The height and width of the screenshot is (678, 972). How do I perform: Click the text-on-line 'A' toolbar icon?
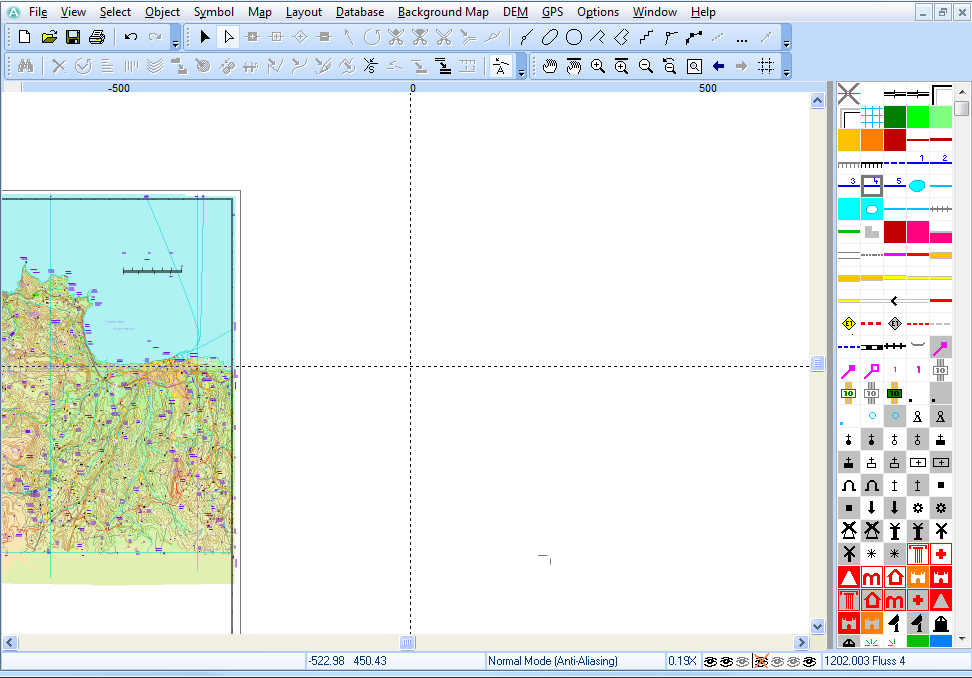[500, 66]
